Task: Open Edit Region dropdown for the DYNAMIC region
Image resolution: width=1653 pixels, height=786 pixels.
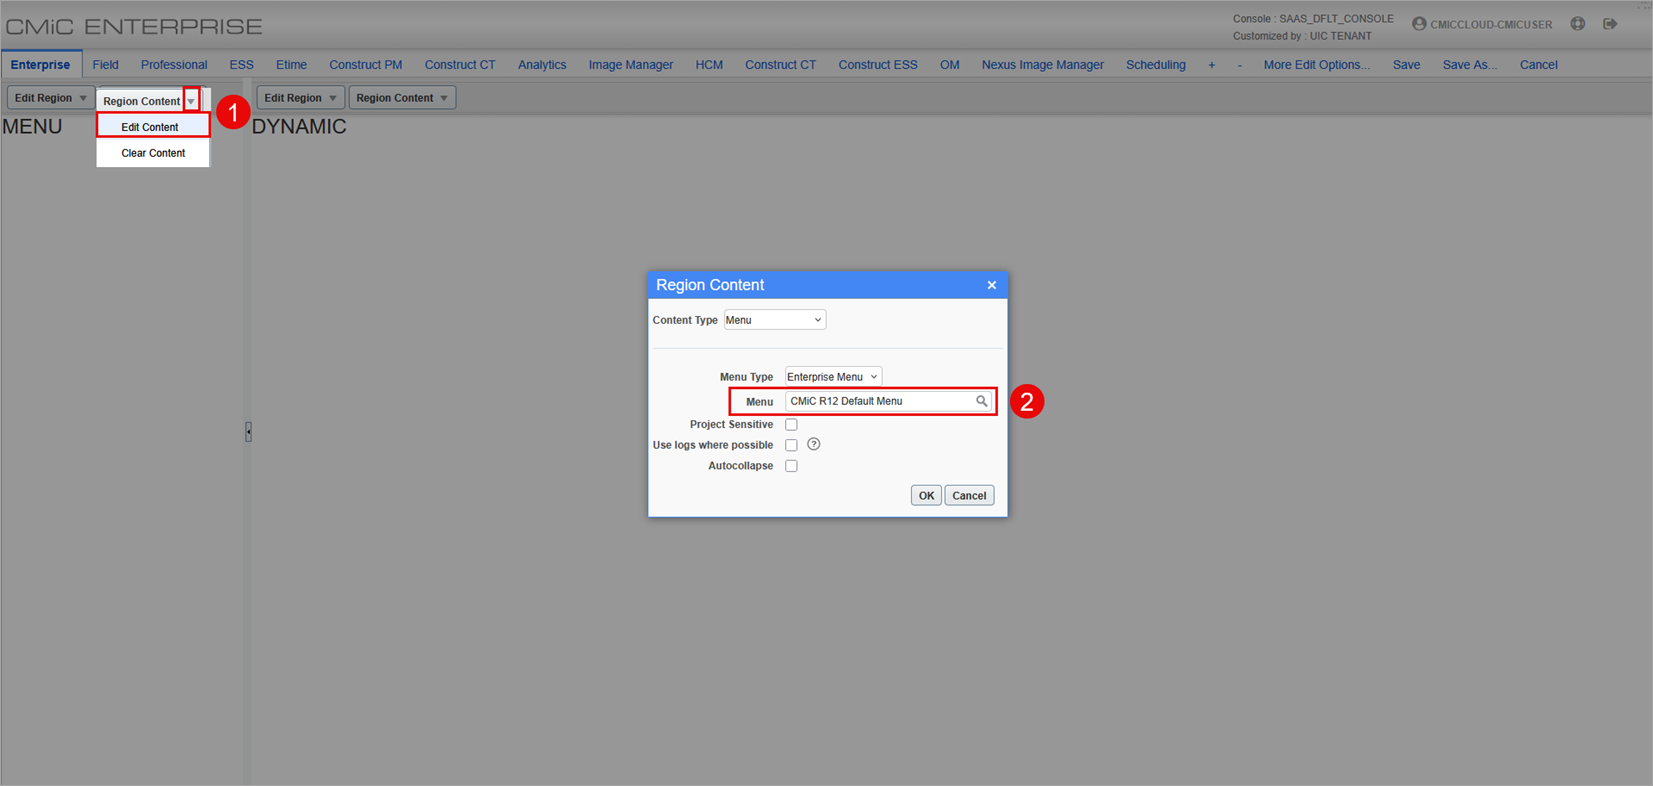Action: click(300, 98)
